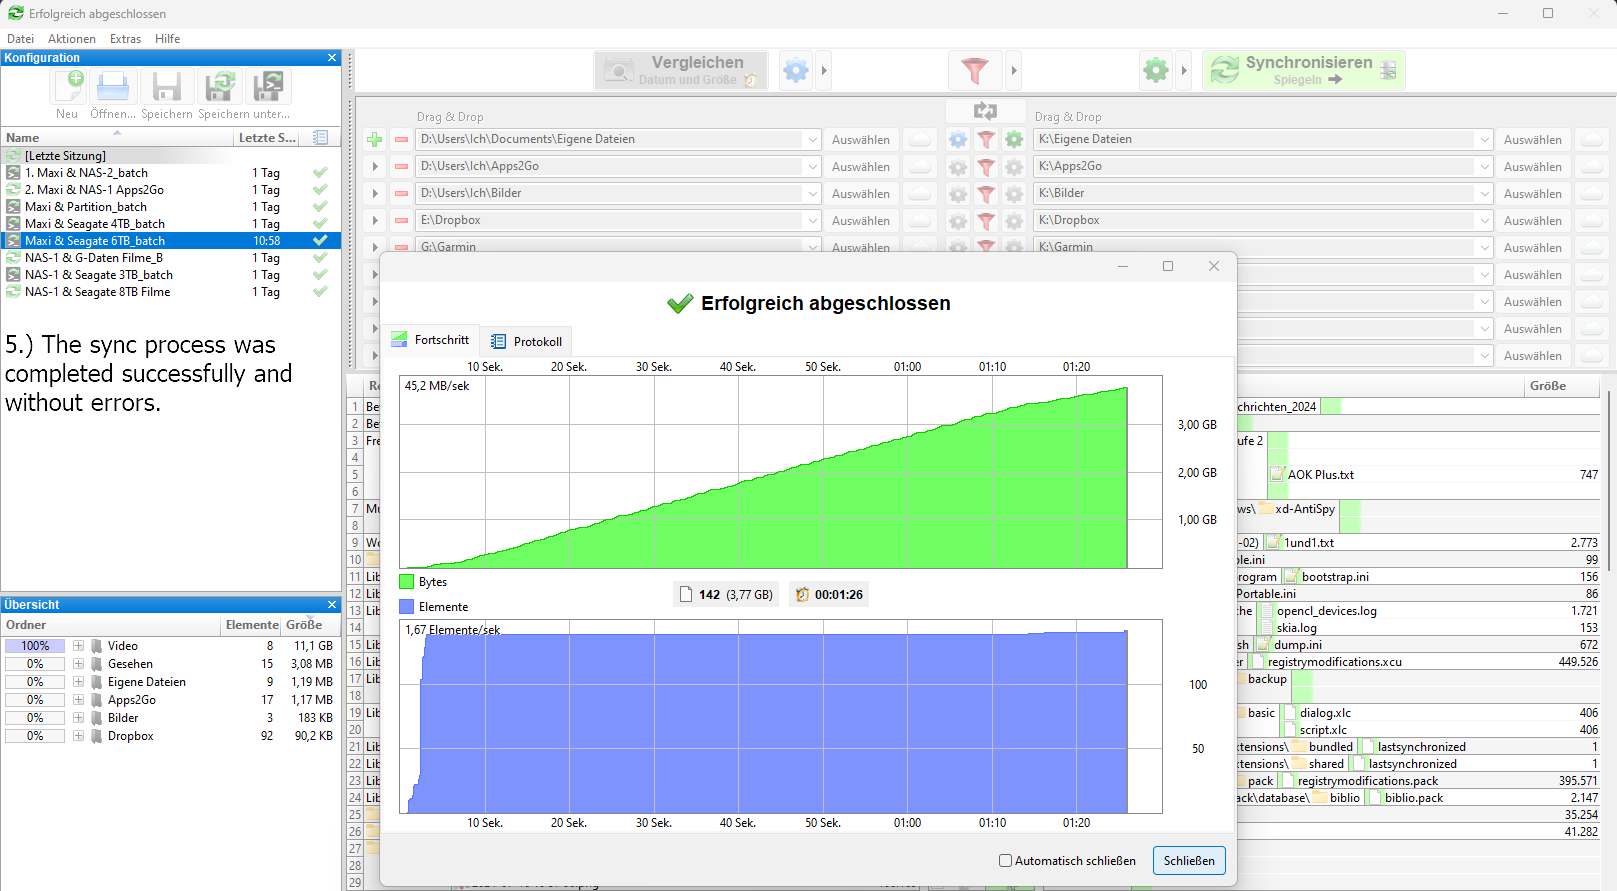Click the Schließen button
The width and height of the screenshot is (1617, 891).
click(1189, 861)
